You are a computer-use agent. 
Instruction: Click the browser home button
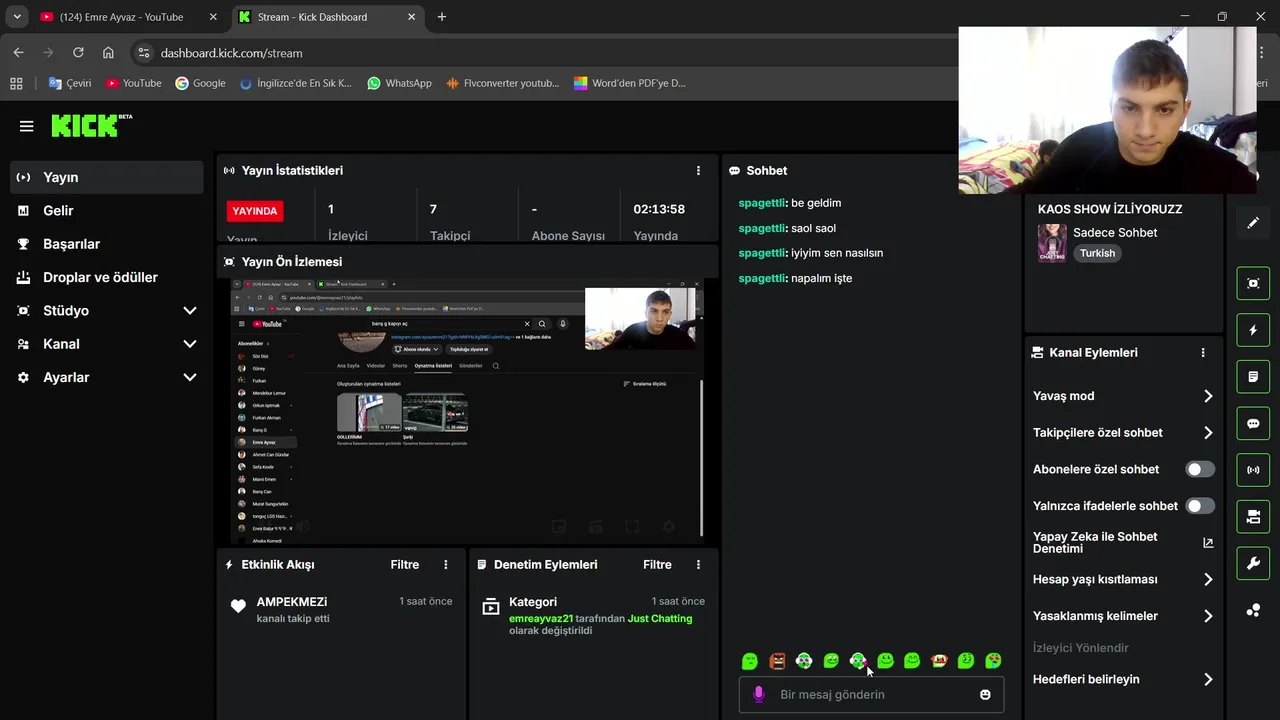108,53
